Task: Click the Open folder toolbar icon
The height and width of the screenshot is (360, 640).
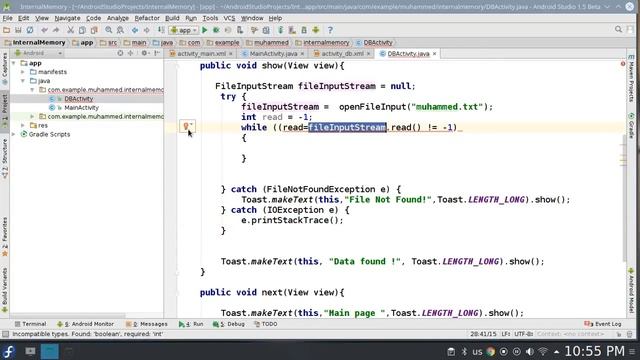Action: pyautogui.click(x=6, y=30)
